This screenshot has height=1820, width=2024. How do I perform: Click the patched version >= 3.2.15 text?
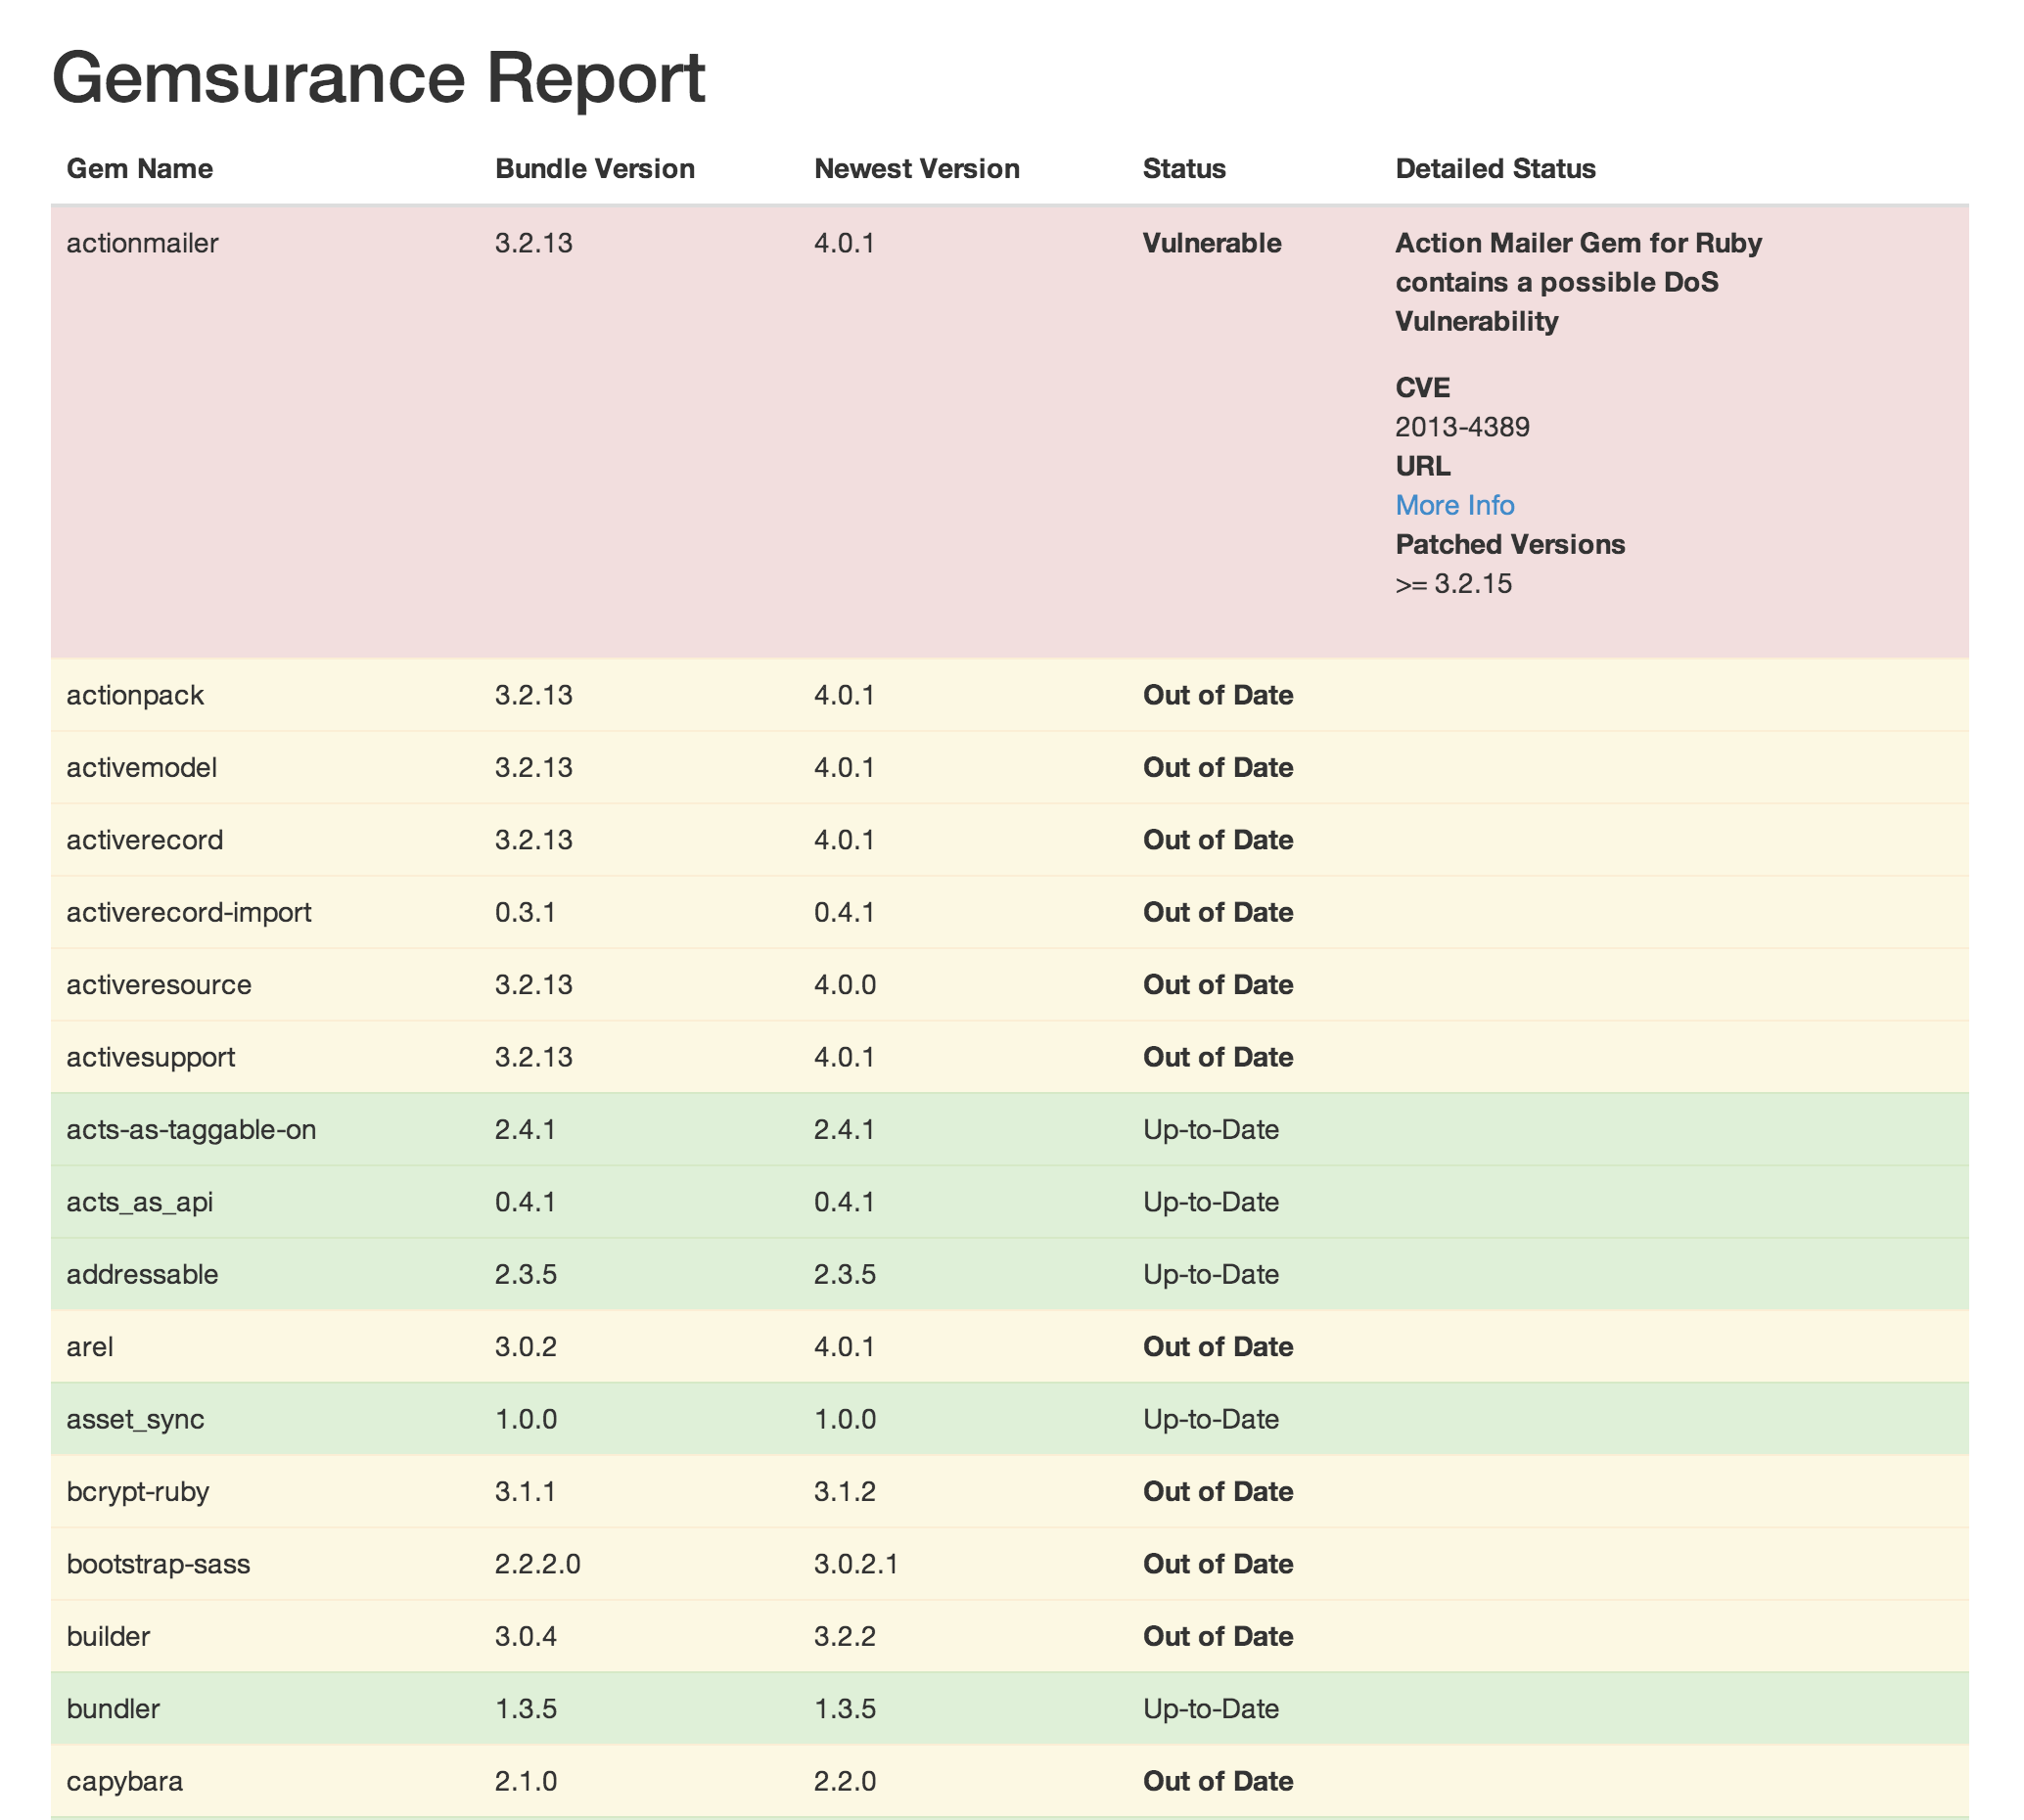[1452, 584]
